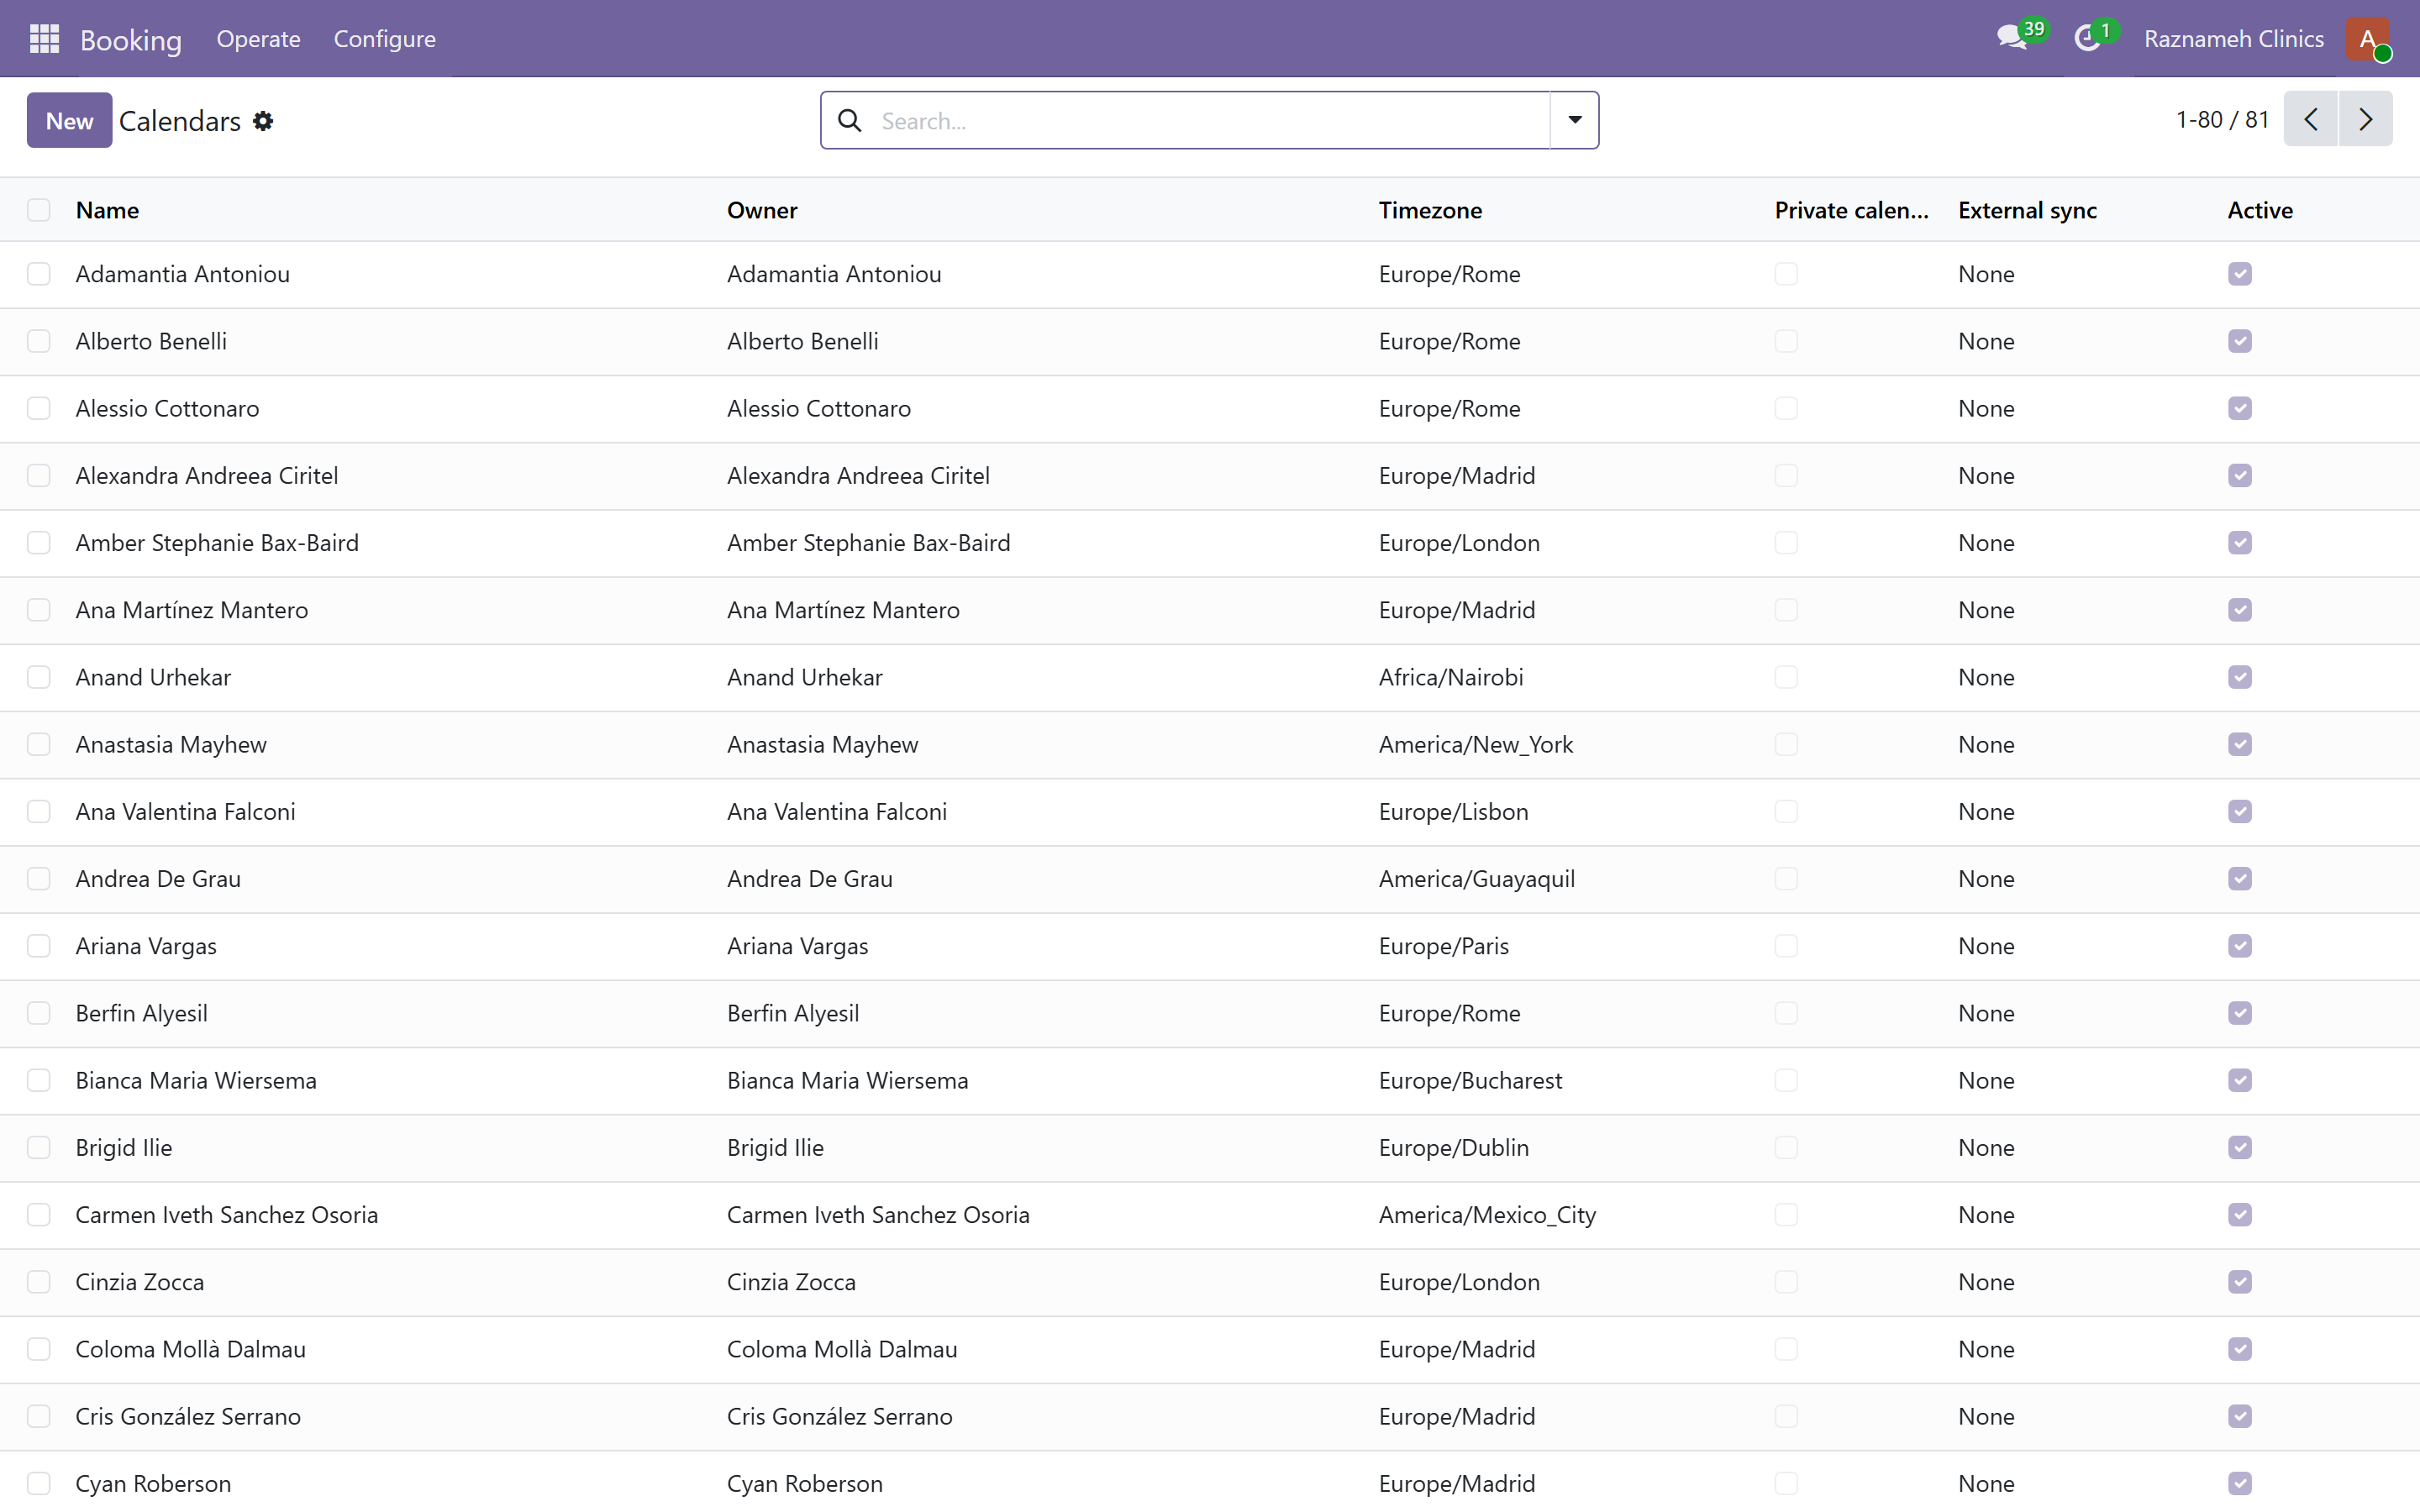Sort by the Owner column header

pos(762,210)
